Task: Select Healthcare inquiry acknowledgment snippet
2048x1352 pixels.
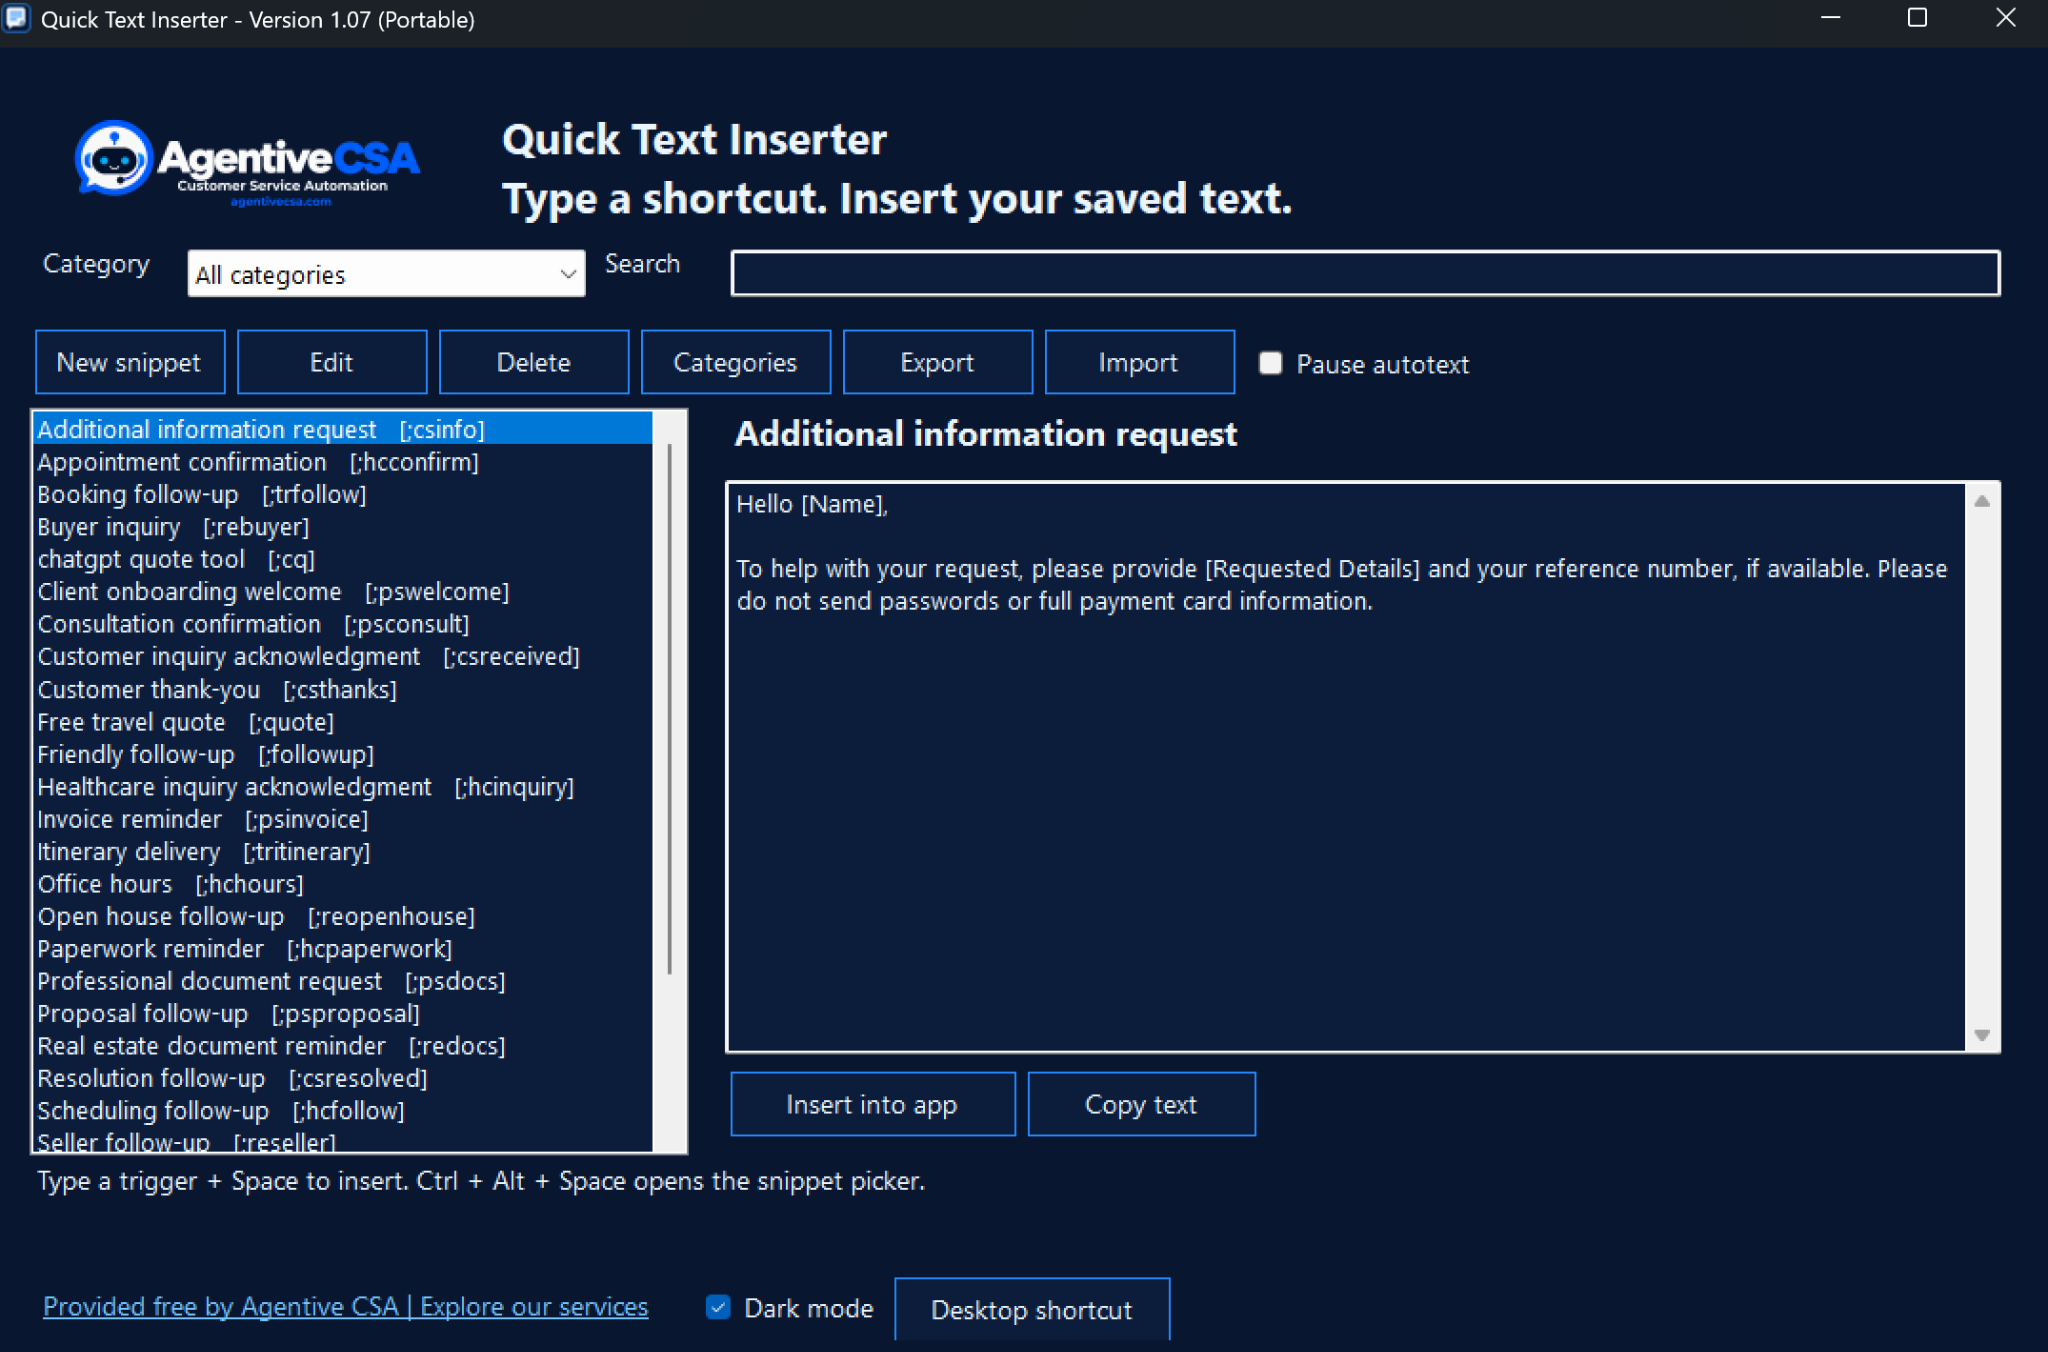Action: [x=343, y=787]
